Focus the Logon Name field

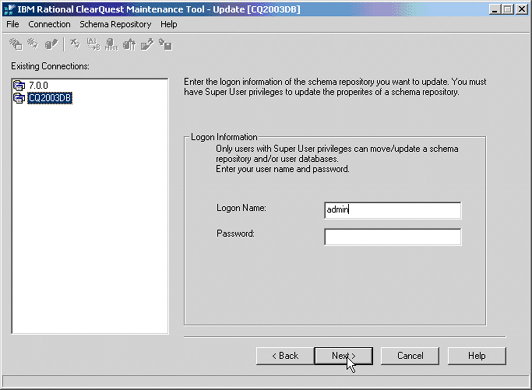pyautogui.click(x=393, y=210)
